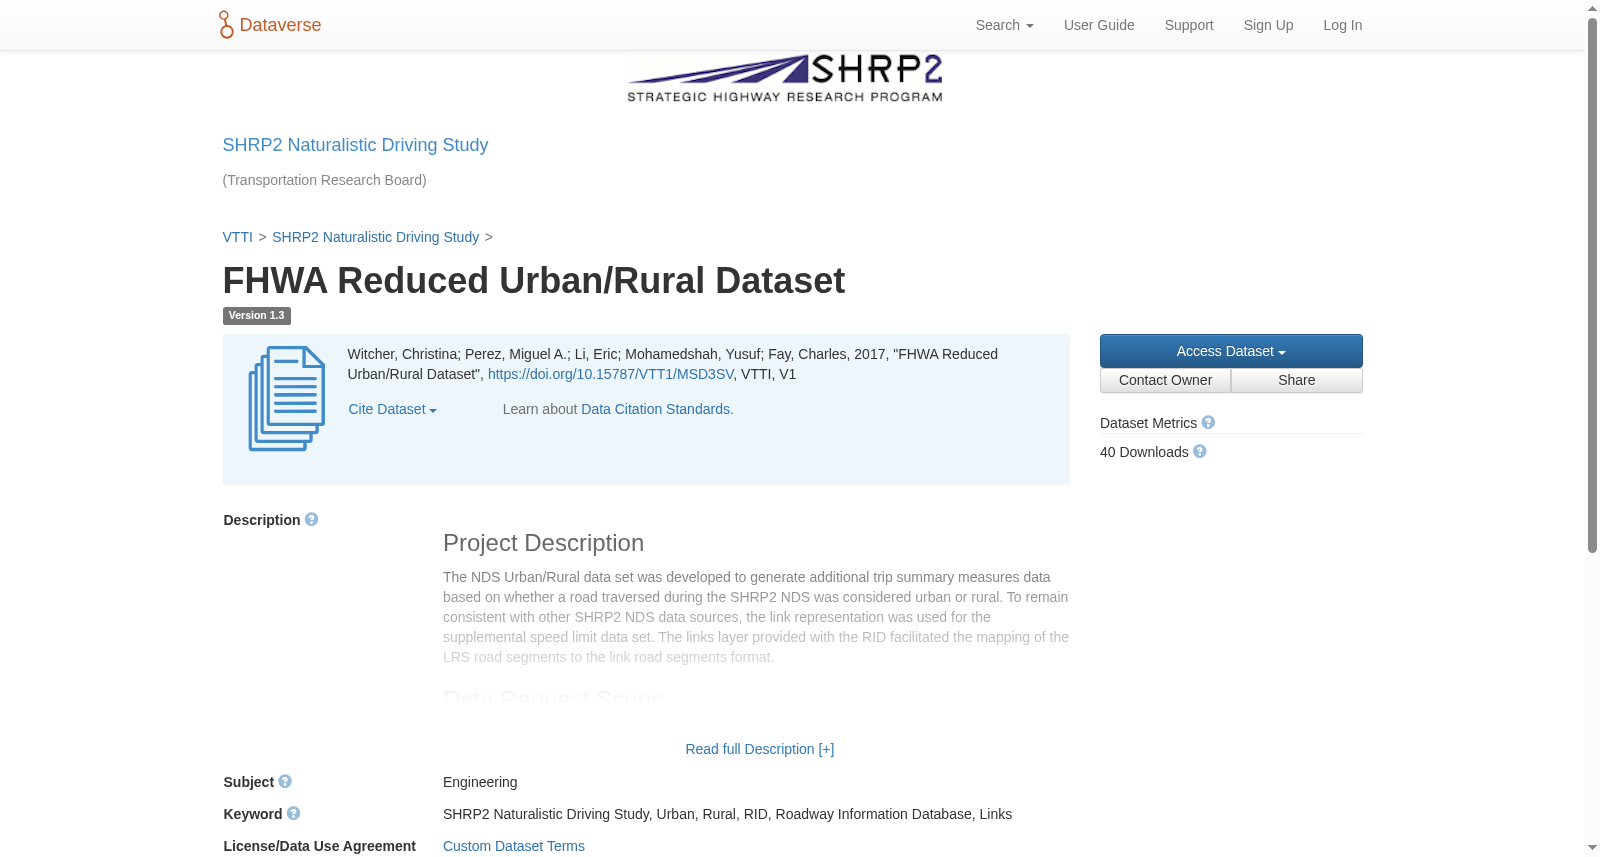This screenshot has width=1600, height=857.
Task: Click help icon beside Description label
Action: coord(311,520)
